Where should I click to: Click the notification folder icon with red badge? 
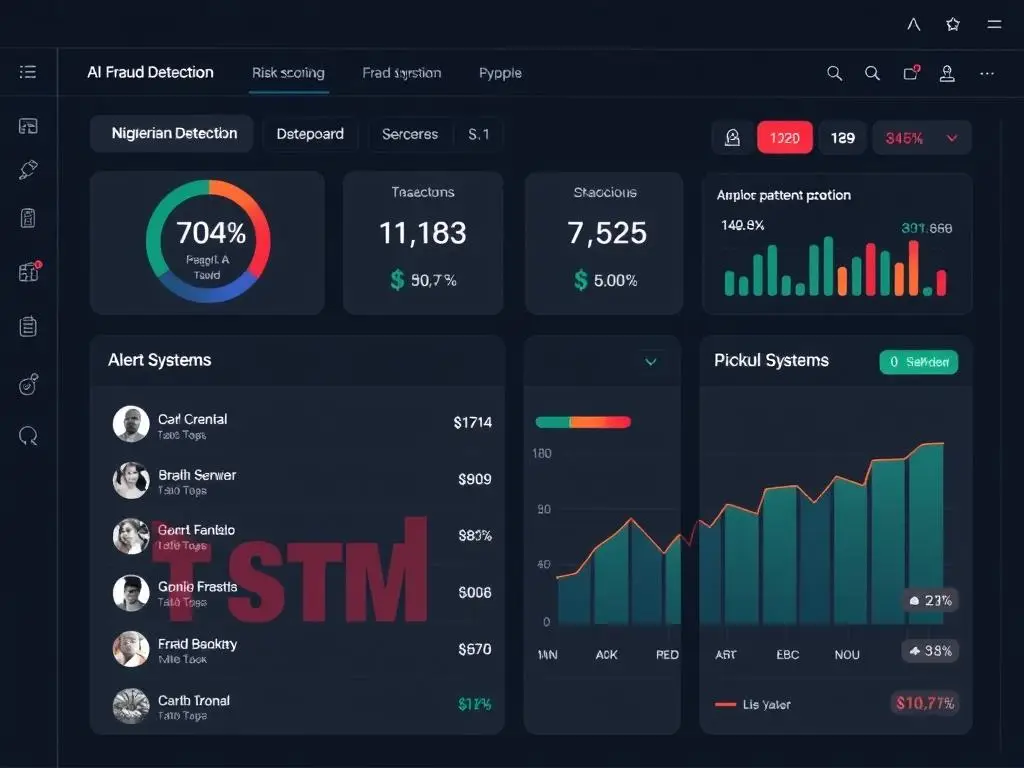pos(910,73)
